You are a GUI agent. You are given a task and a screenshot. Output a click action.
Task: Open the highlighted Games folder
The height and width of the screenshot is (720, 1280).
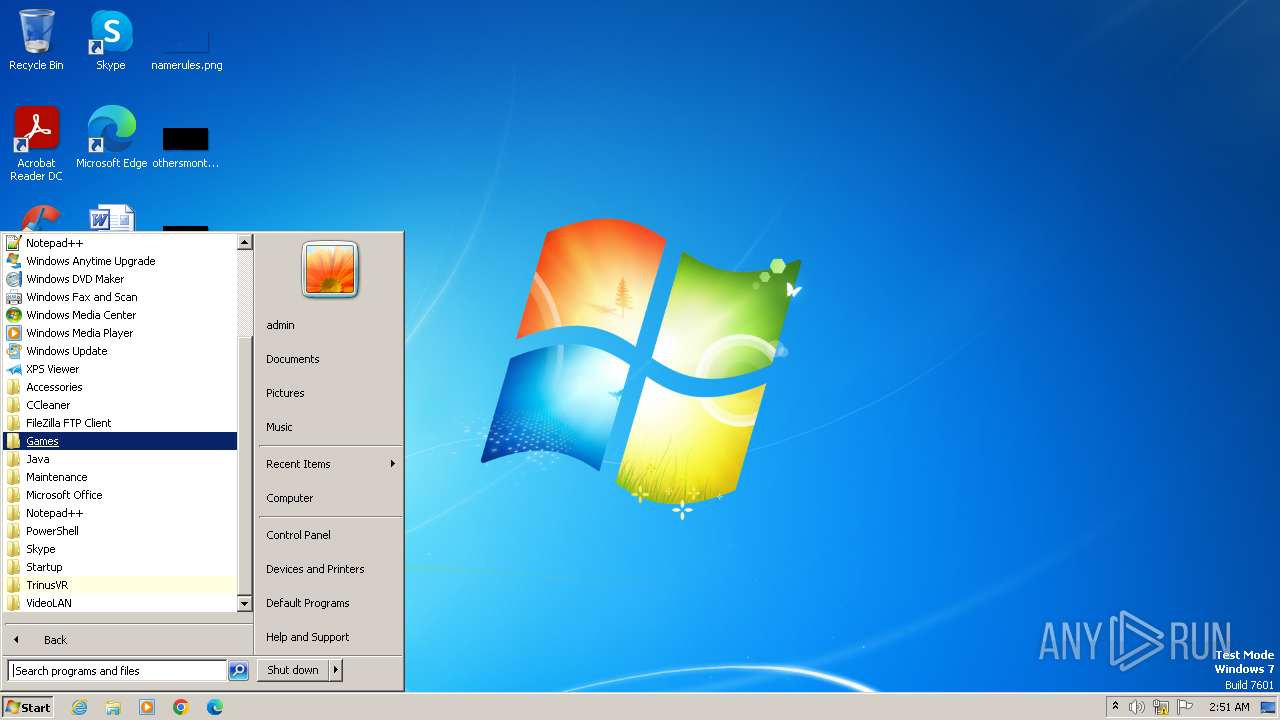point(120,441)
